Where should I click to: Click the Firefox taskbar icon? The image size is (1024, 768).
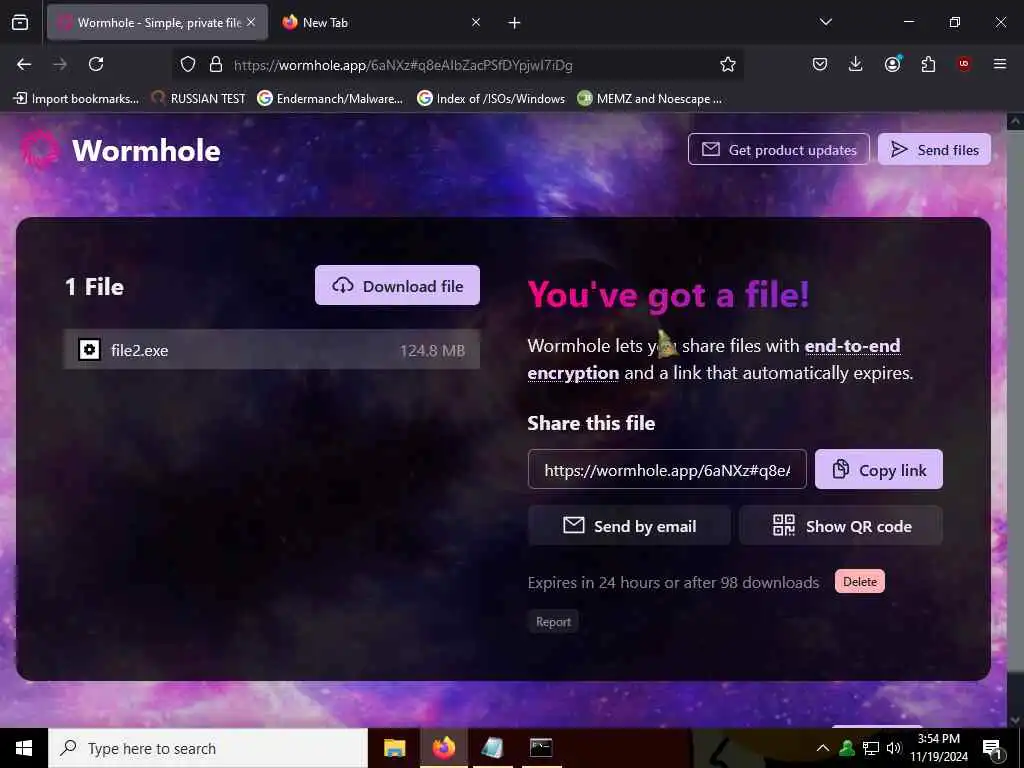tap(443, 748)
